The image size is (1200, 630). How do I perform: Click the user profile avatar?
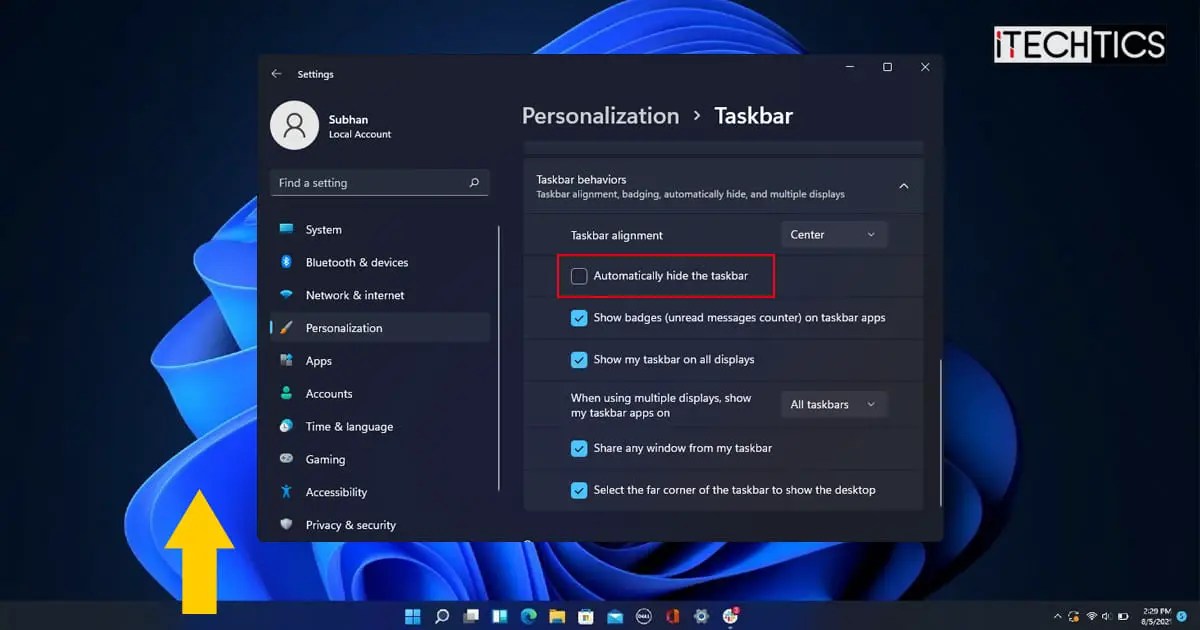click(x=294, y=125)
